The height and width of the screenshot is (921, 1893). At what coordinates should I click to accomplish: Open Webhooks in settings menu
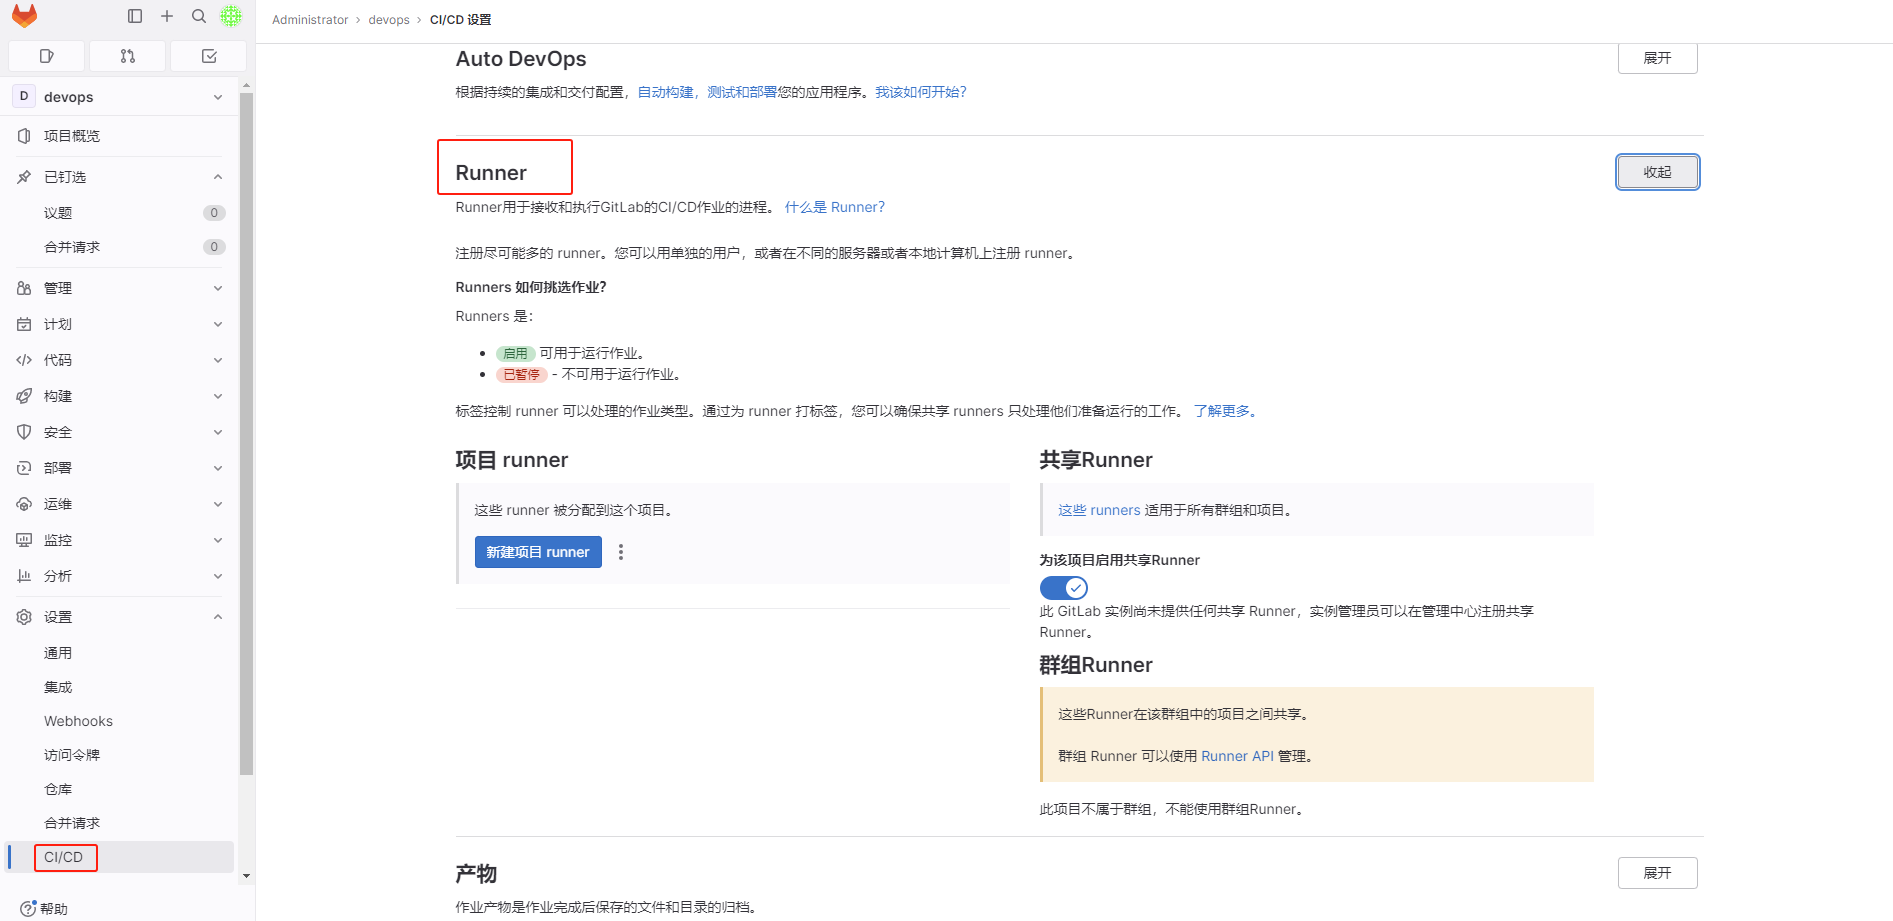click(78, 721)
